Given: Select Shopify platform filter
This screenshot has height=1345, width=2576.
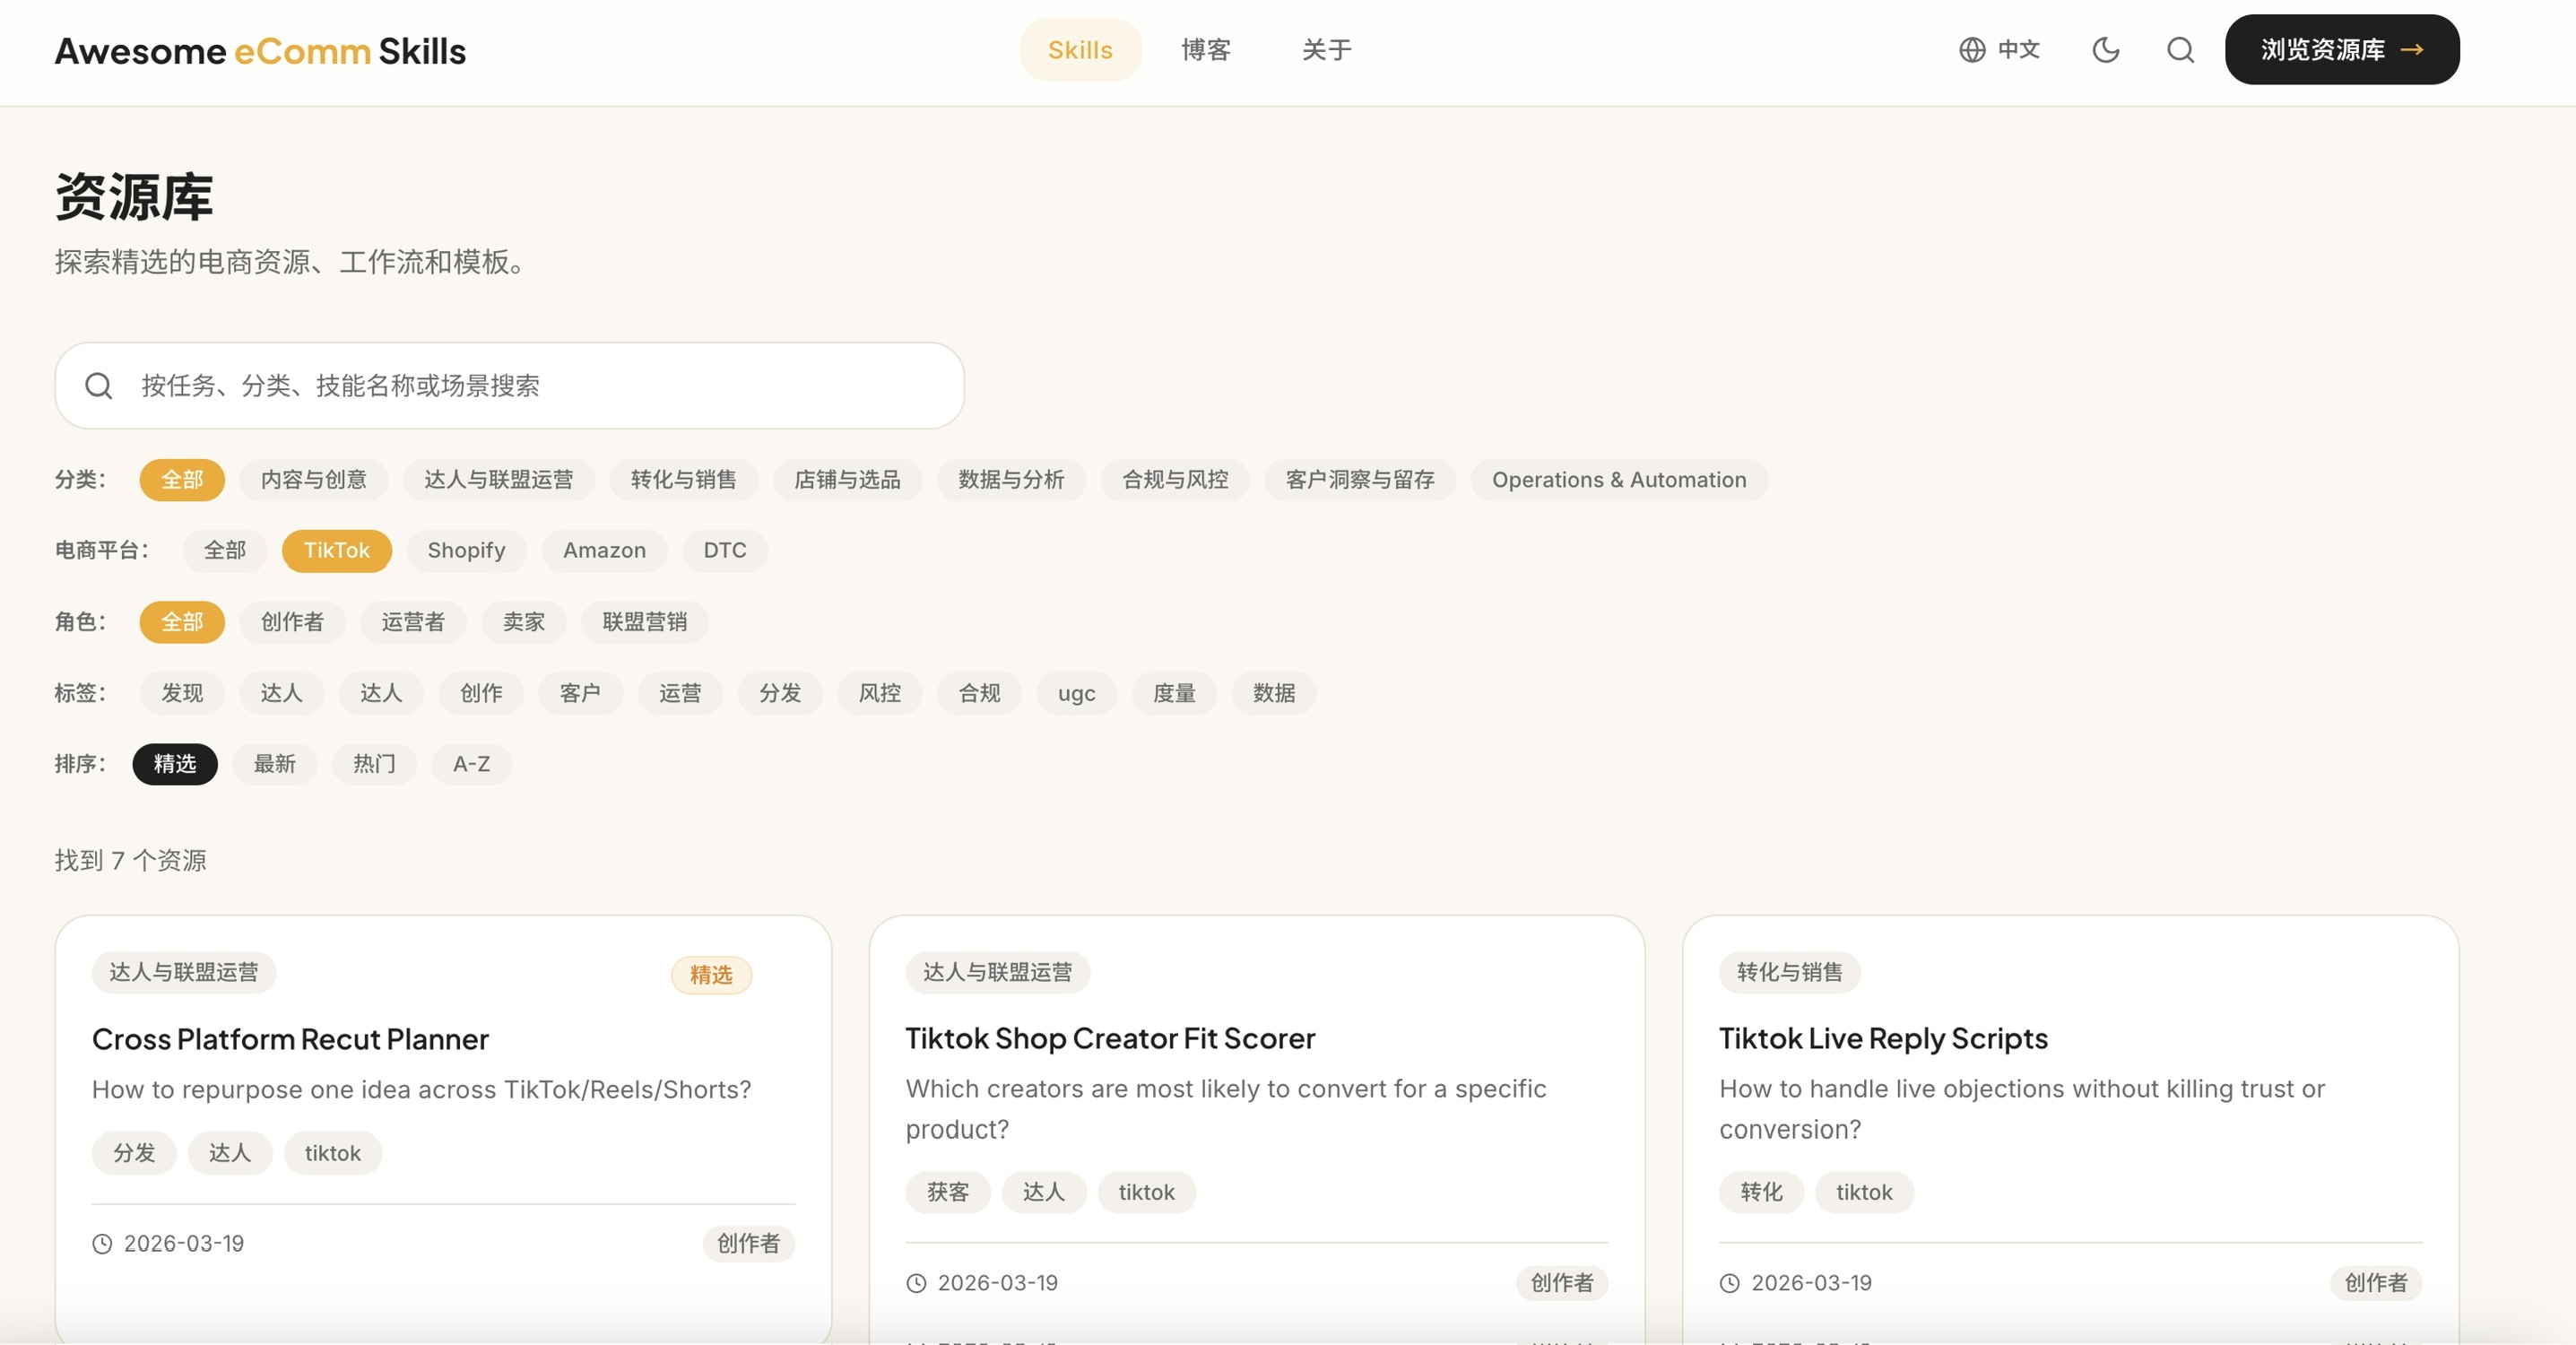Looking at the screenshot, I should [466, 551].
